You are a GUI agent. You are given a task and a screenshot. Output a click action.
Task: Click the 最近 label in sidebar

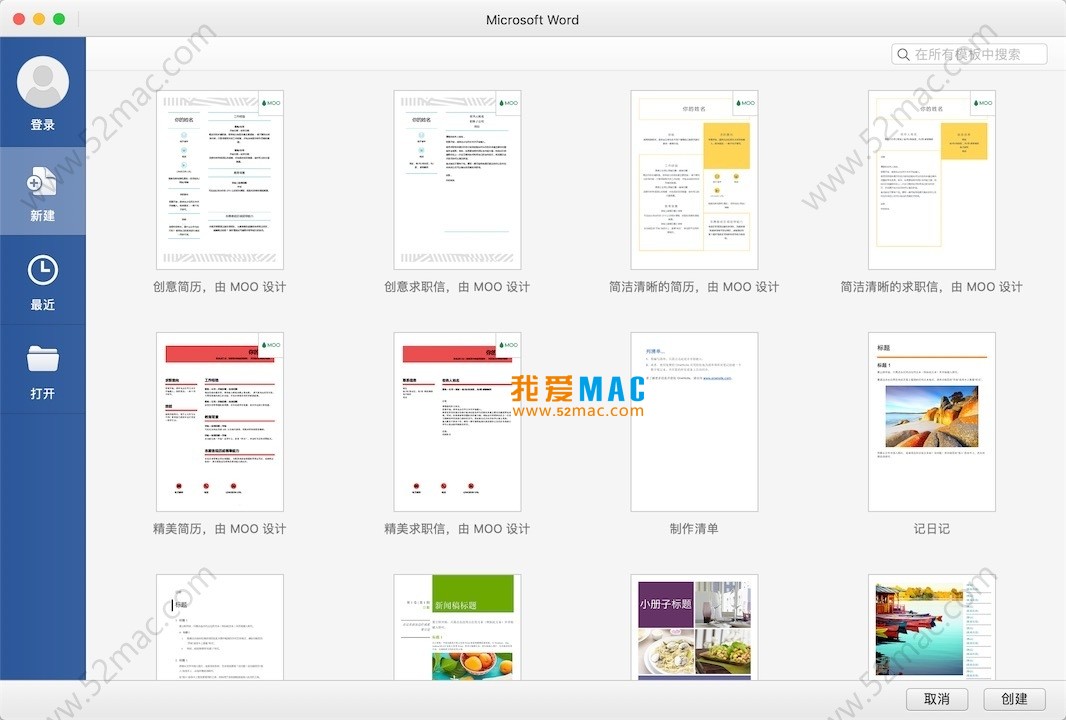click(x=43, y=305)
